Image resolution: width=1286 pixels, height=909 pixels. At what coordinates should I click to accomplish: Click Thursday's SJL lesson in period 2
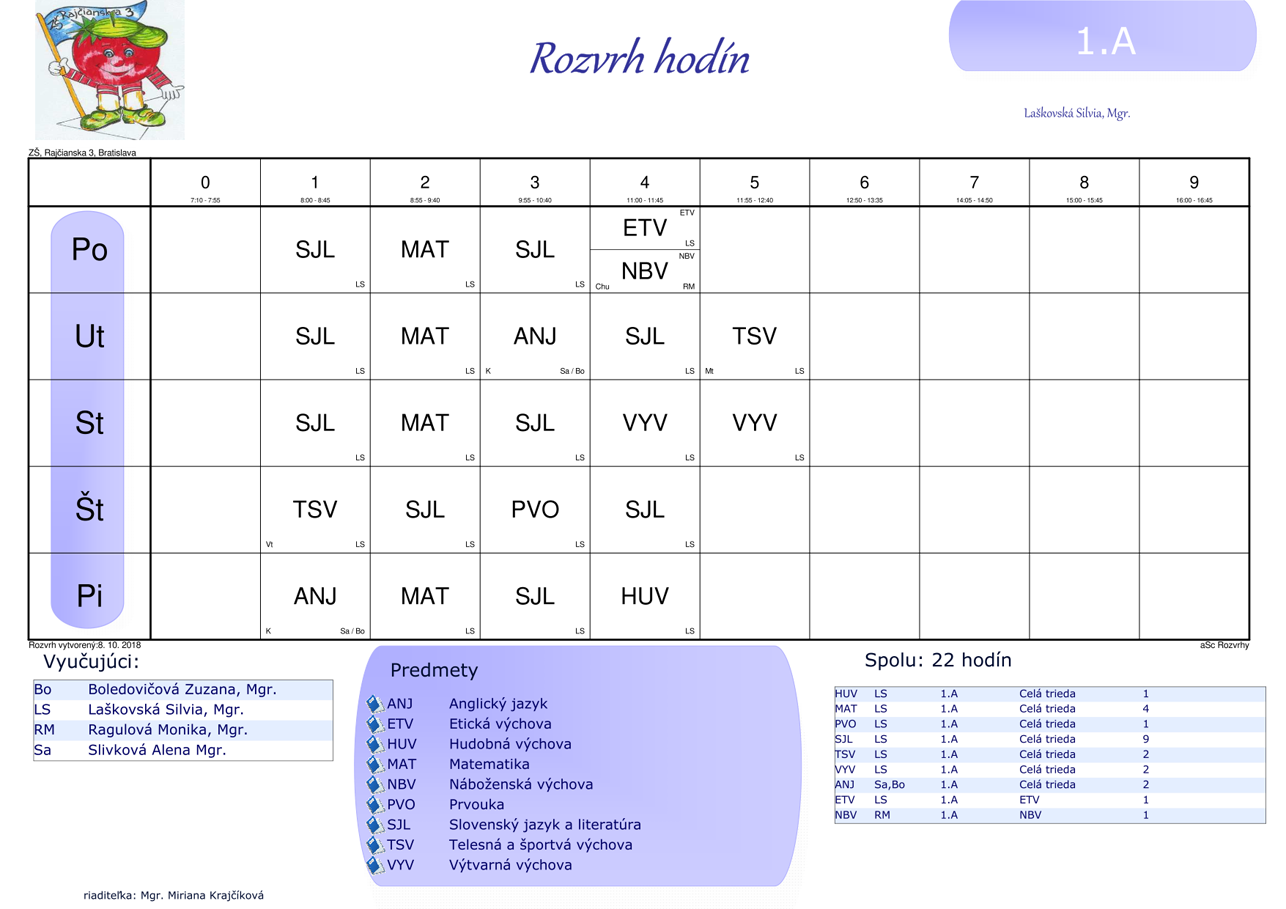[425, 509]
